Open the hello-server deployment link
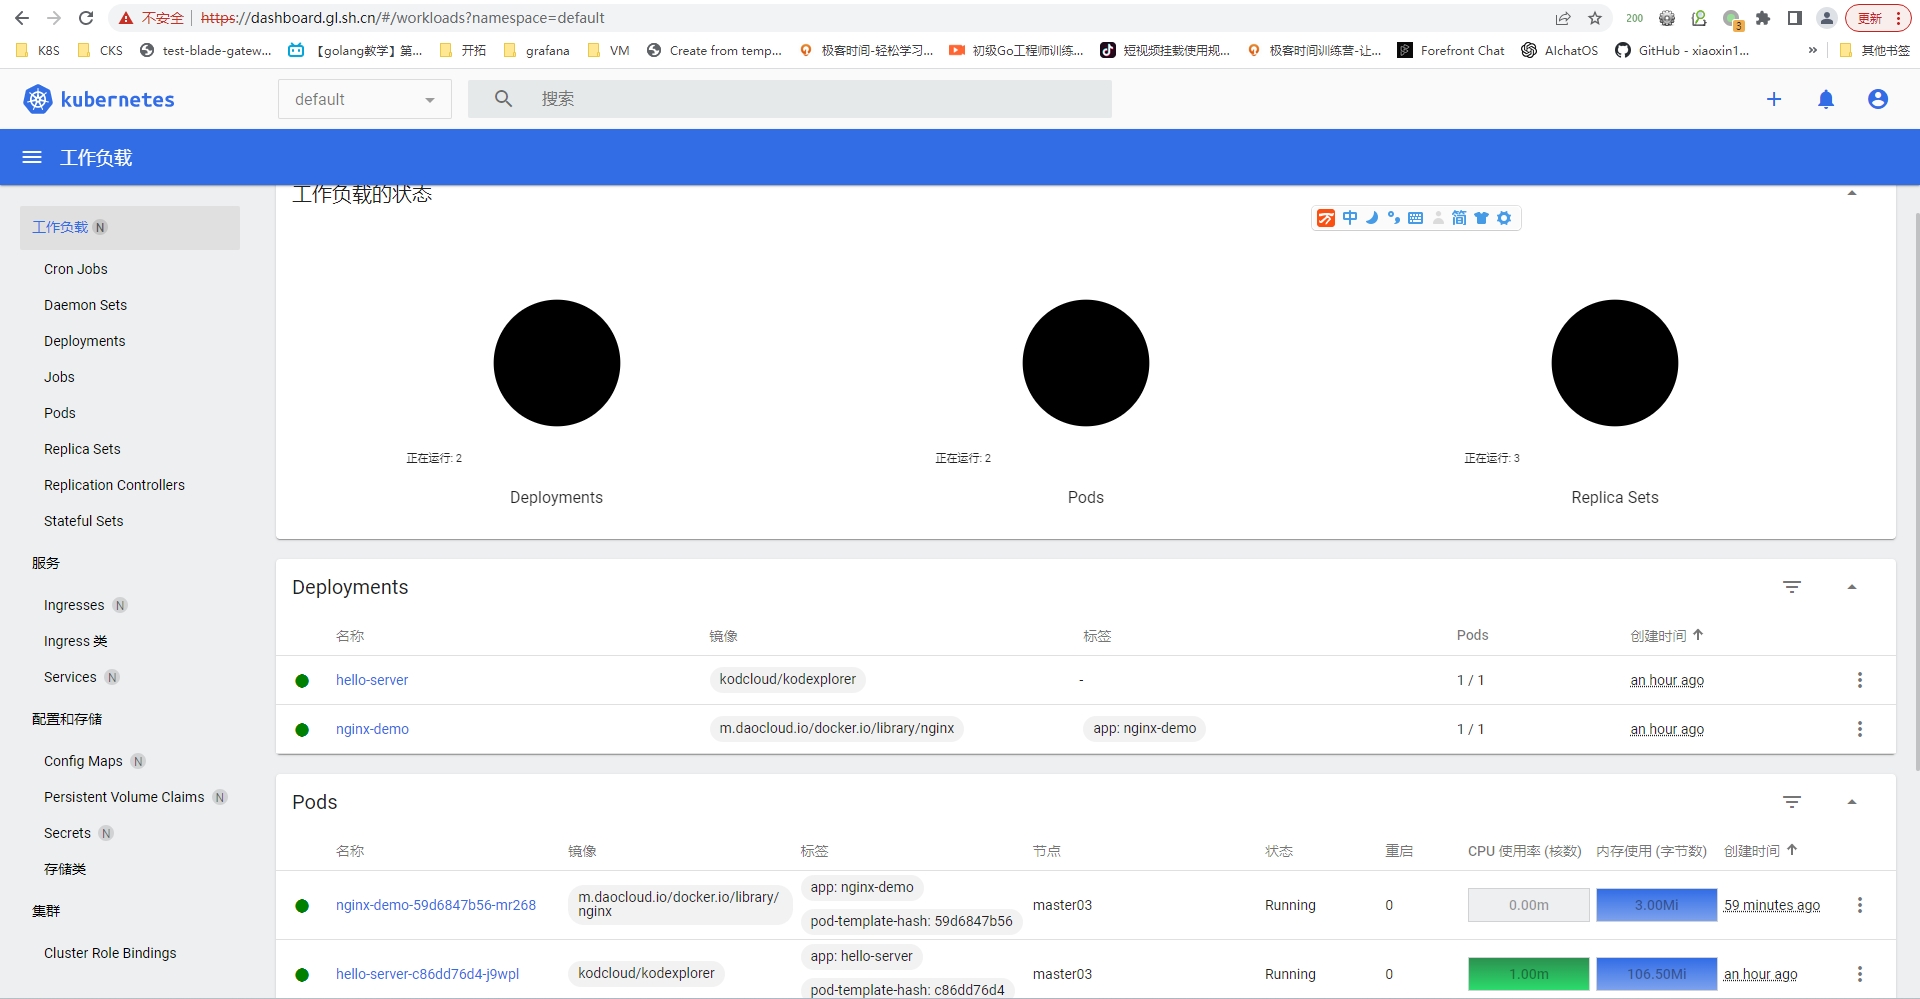Screen dimensions: 1920x999 [x=372, y=680]
